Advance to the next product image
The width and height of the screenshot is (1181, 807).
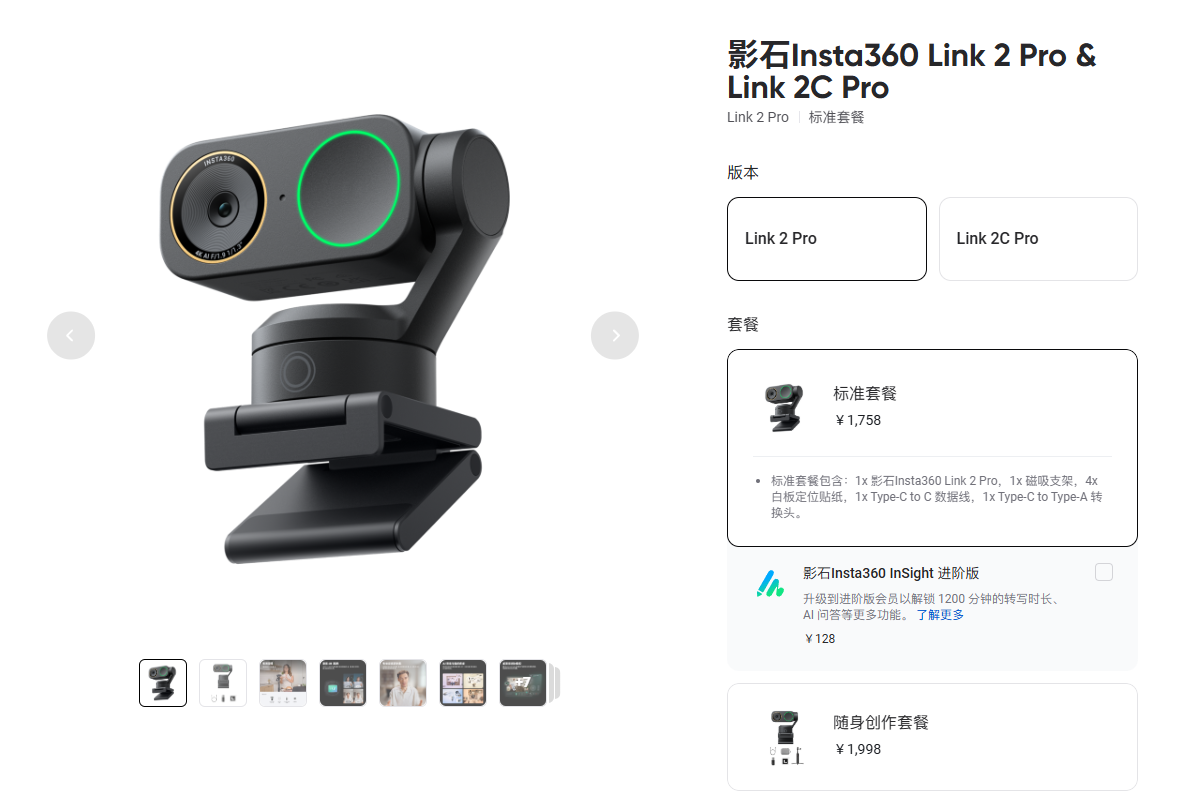pos(615,335)
